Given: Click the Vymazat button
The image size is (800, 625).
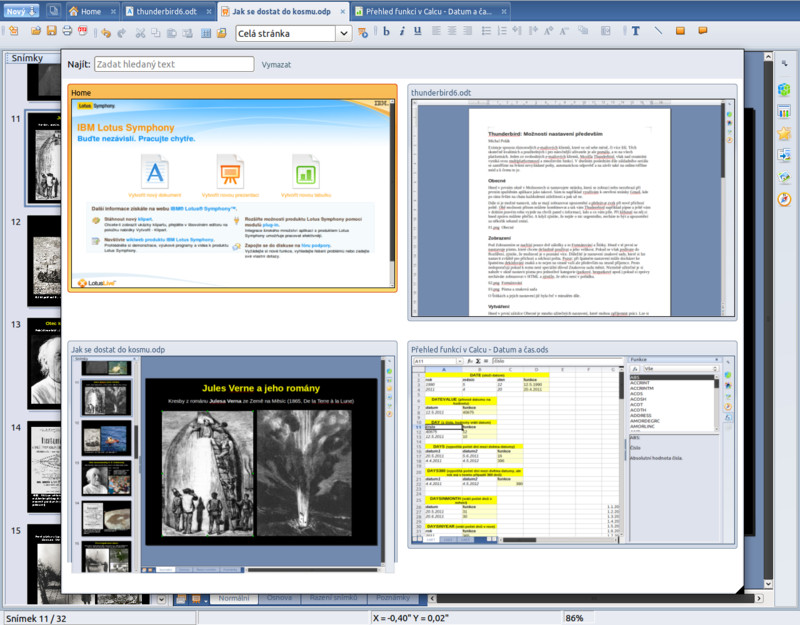Looking at the screenshot, I should [x=276, y=65].
